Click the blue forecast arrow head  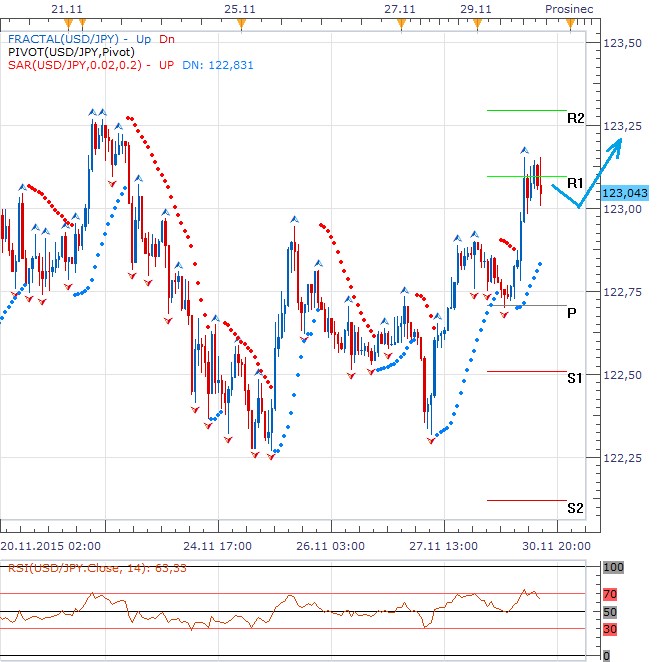pos(618,144)
